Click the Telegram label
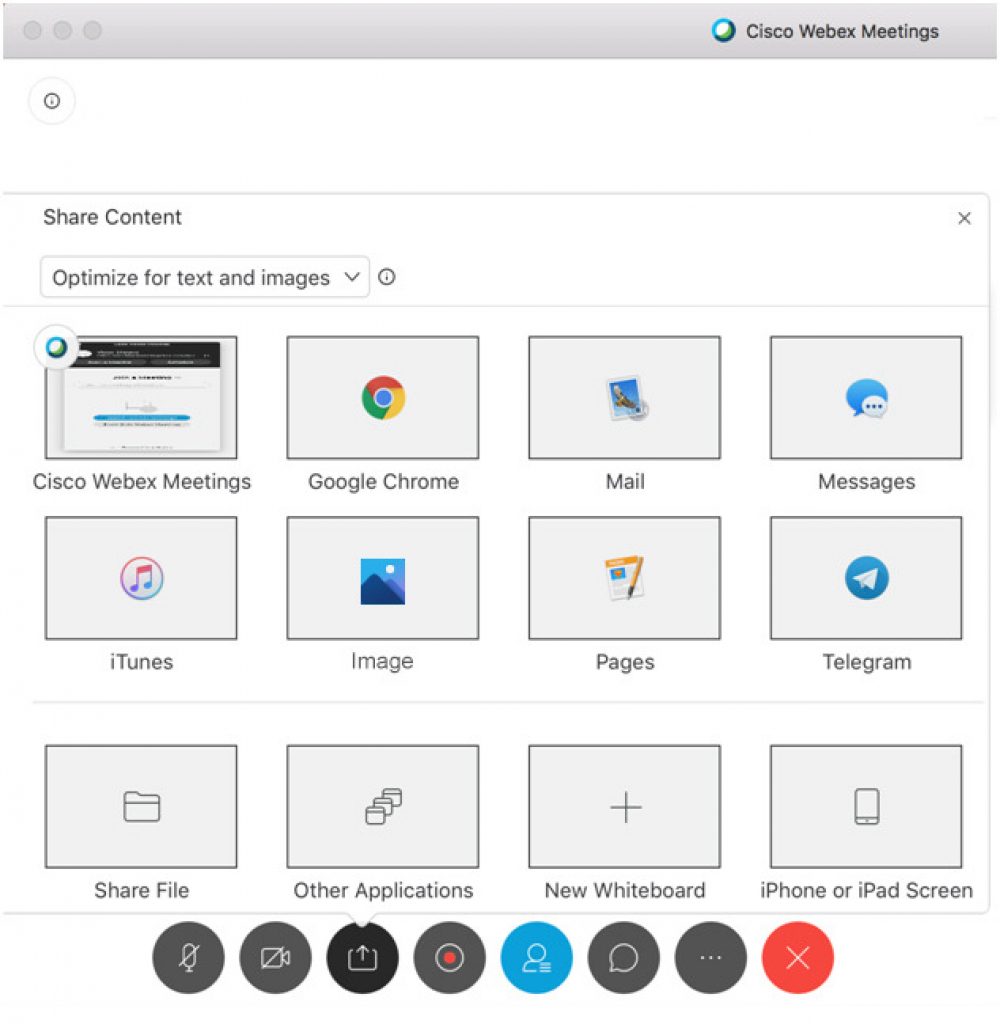The height and width of the screenshot is (1024, 1000). (x=867, y=662)
